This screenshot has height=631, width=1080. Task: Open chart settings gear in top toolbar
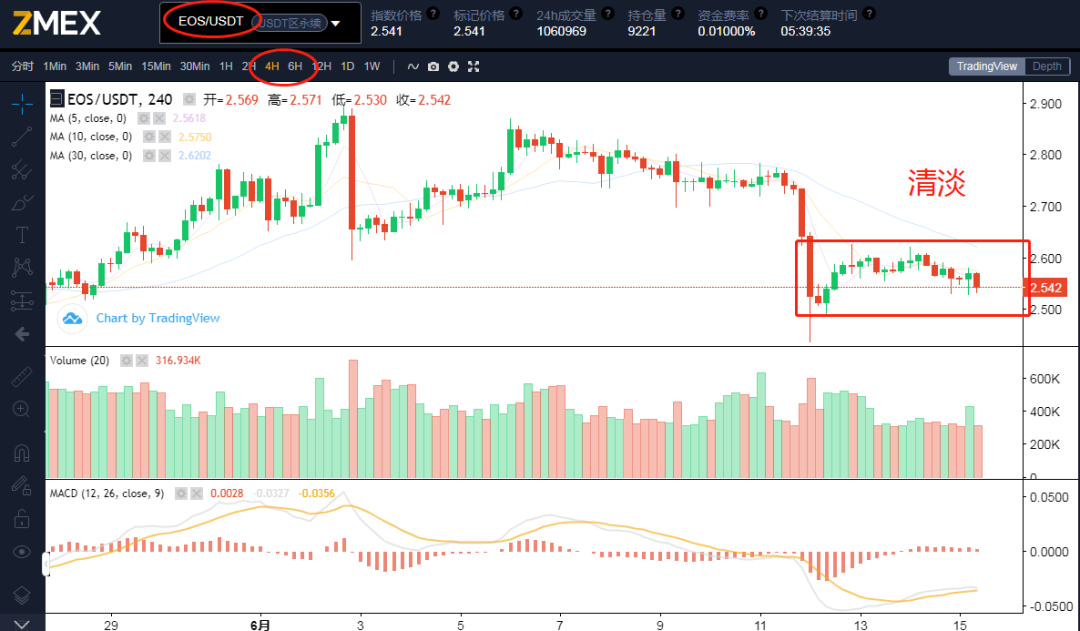coord(453,66)
